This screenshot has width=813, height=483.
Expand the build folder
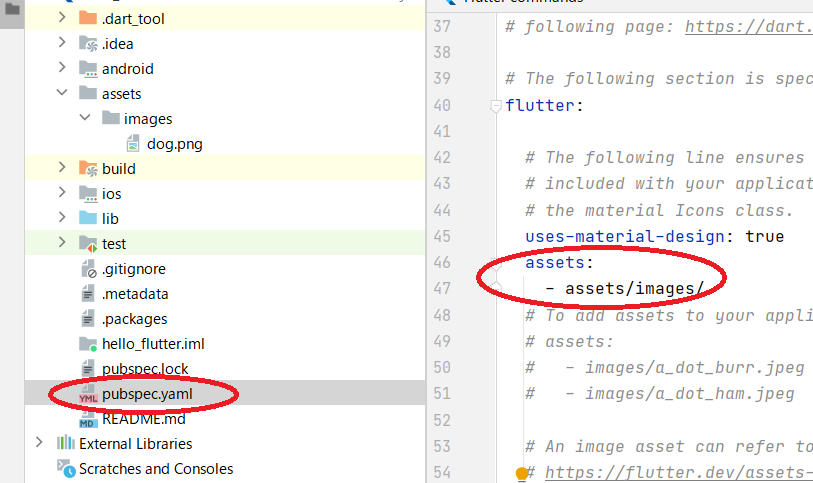62,167
